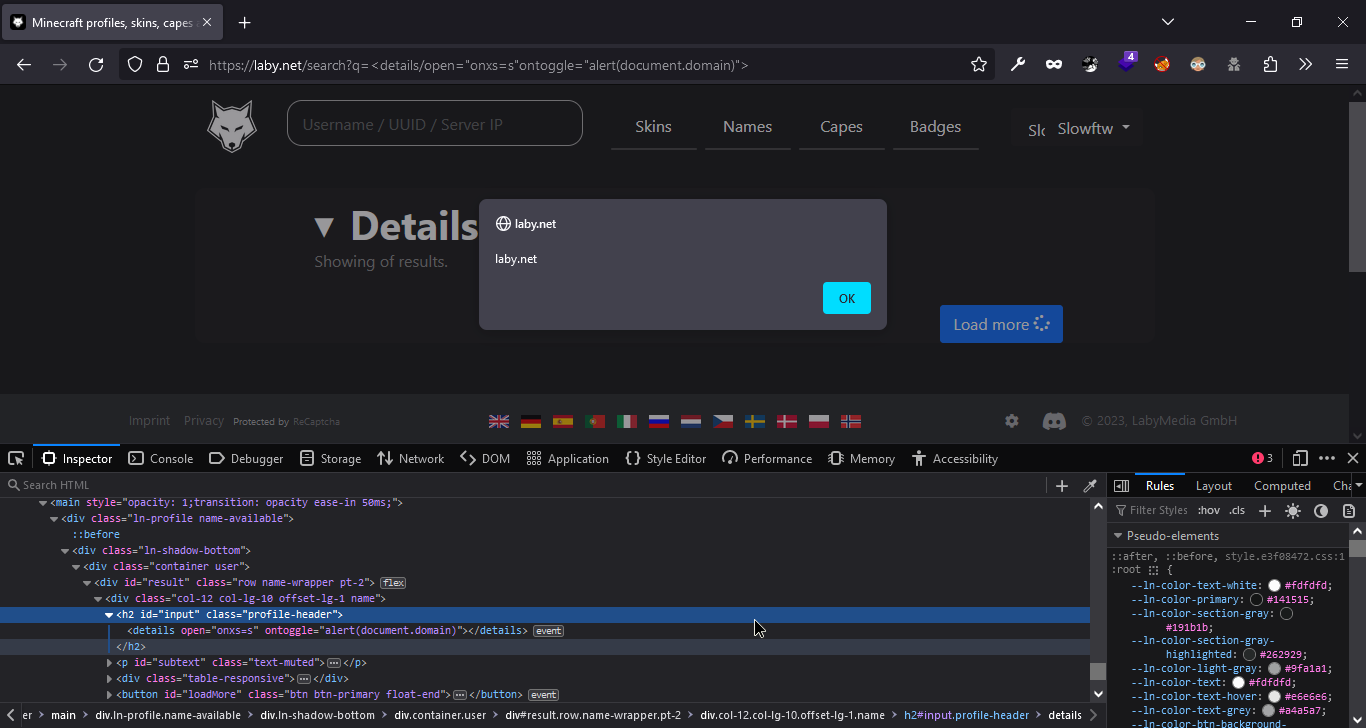This screenshot has width=1366, height=728.
Task: Open the Firefox application menu
Action: point(1342,64)
